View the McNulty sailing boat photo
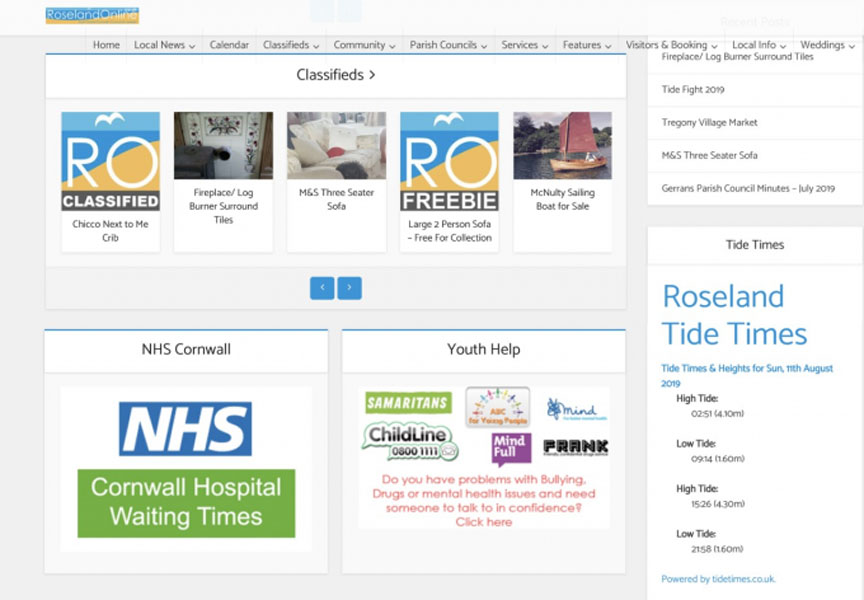Screen dimensions: 864x600 [563, 145]
